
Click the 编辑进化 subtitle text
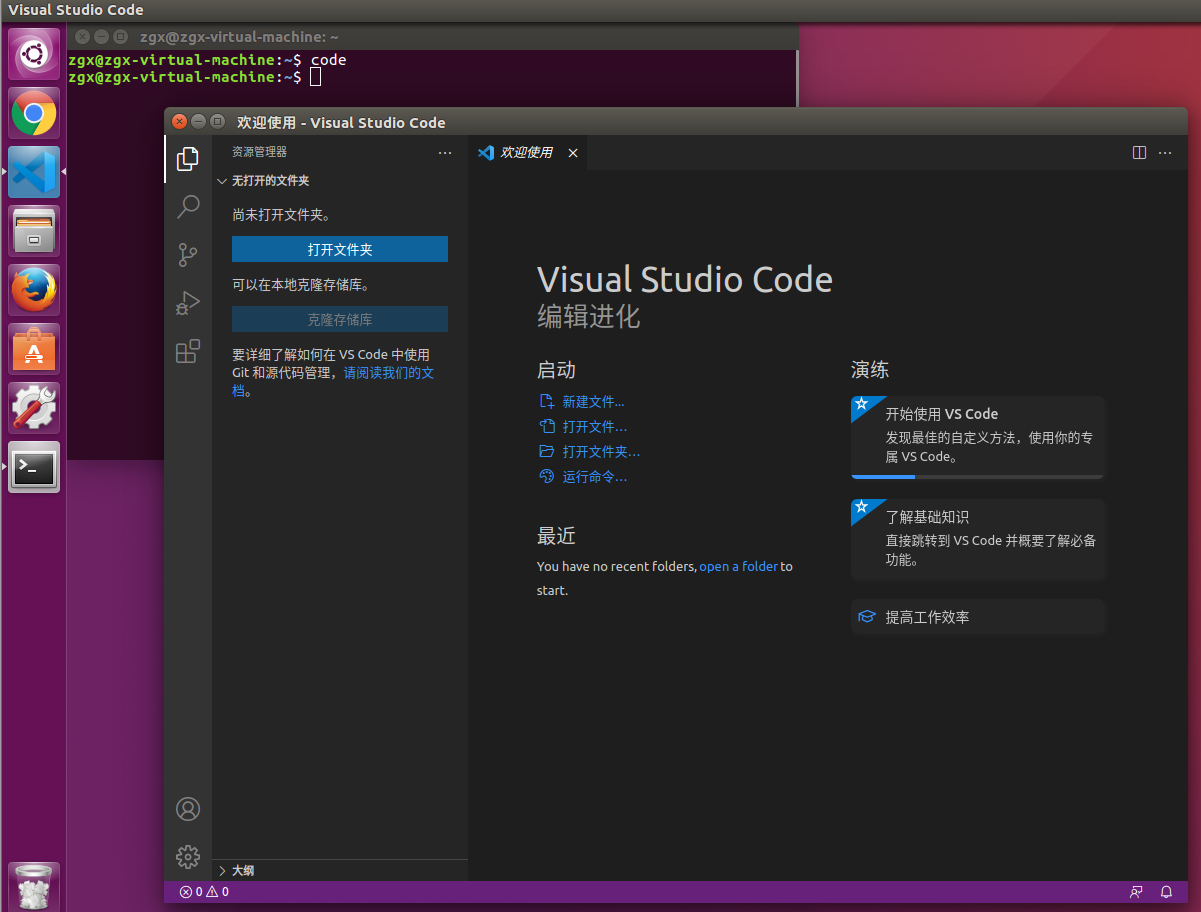click(x=588, y=316)
